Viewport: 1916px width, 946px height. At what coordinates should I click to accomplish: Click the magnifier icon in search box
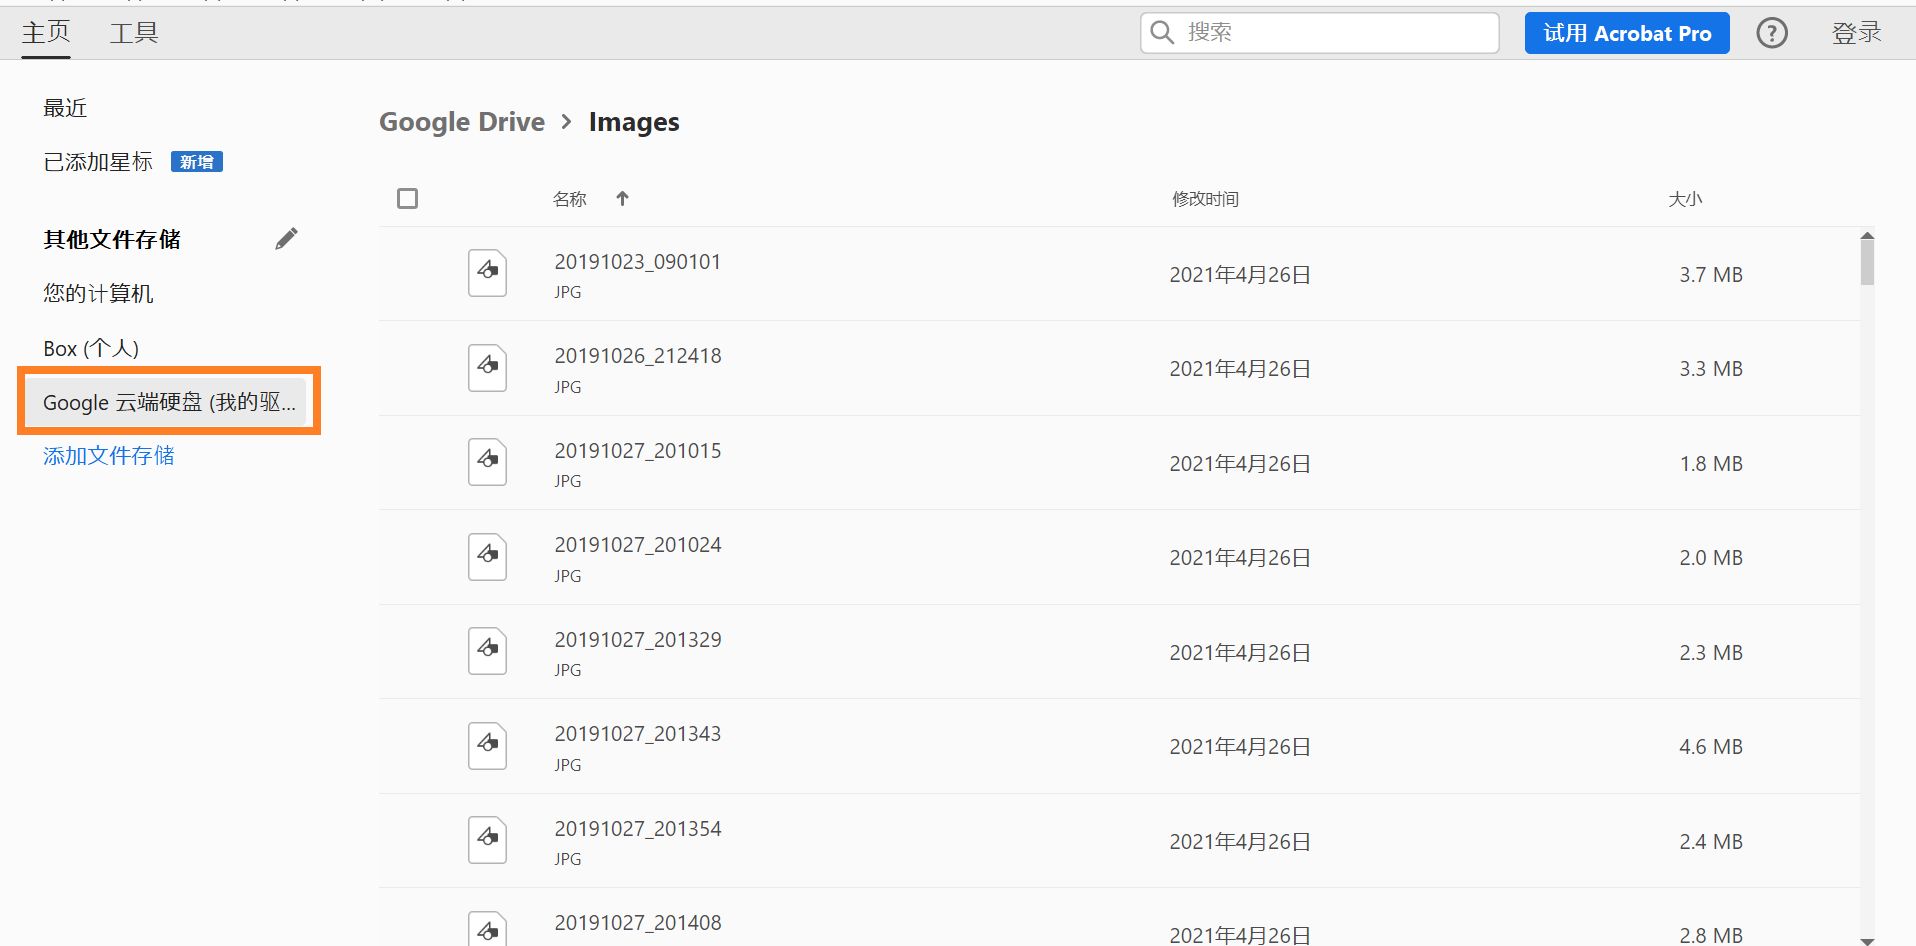(x=1161, y=33)
